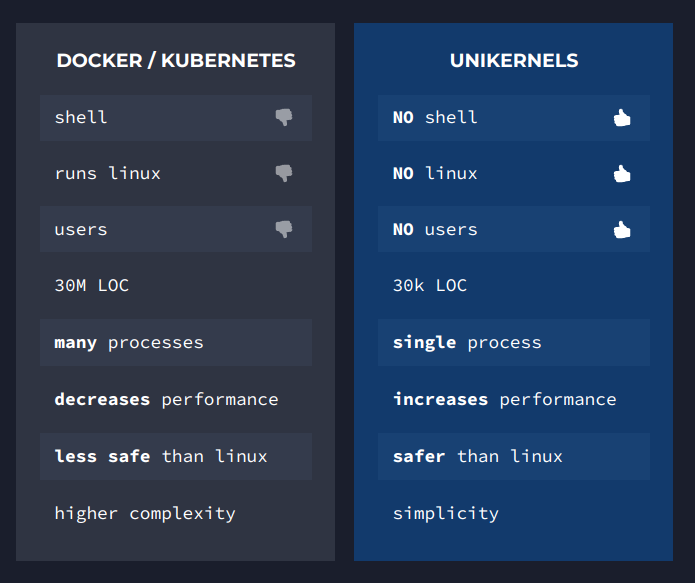
Task: Click the NO users label text
Action: [x=435, y=230]
